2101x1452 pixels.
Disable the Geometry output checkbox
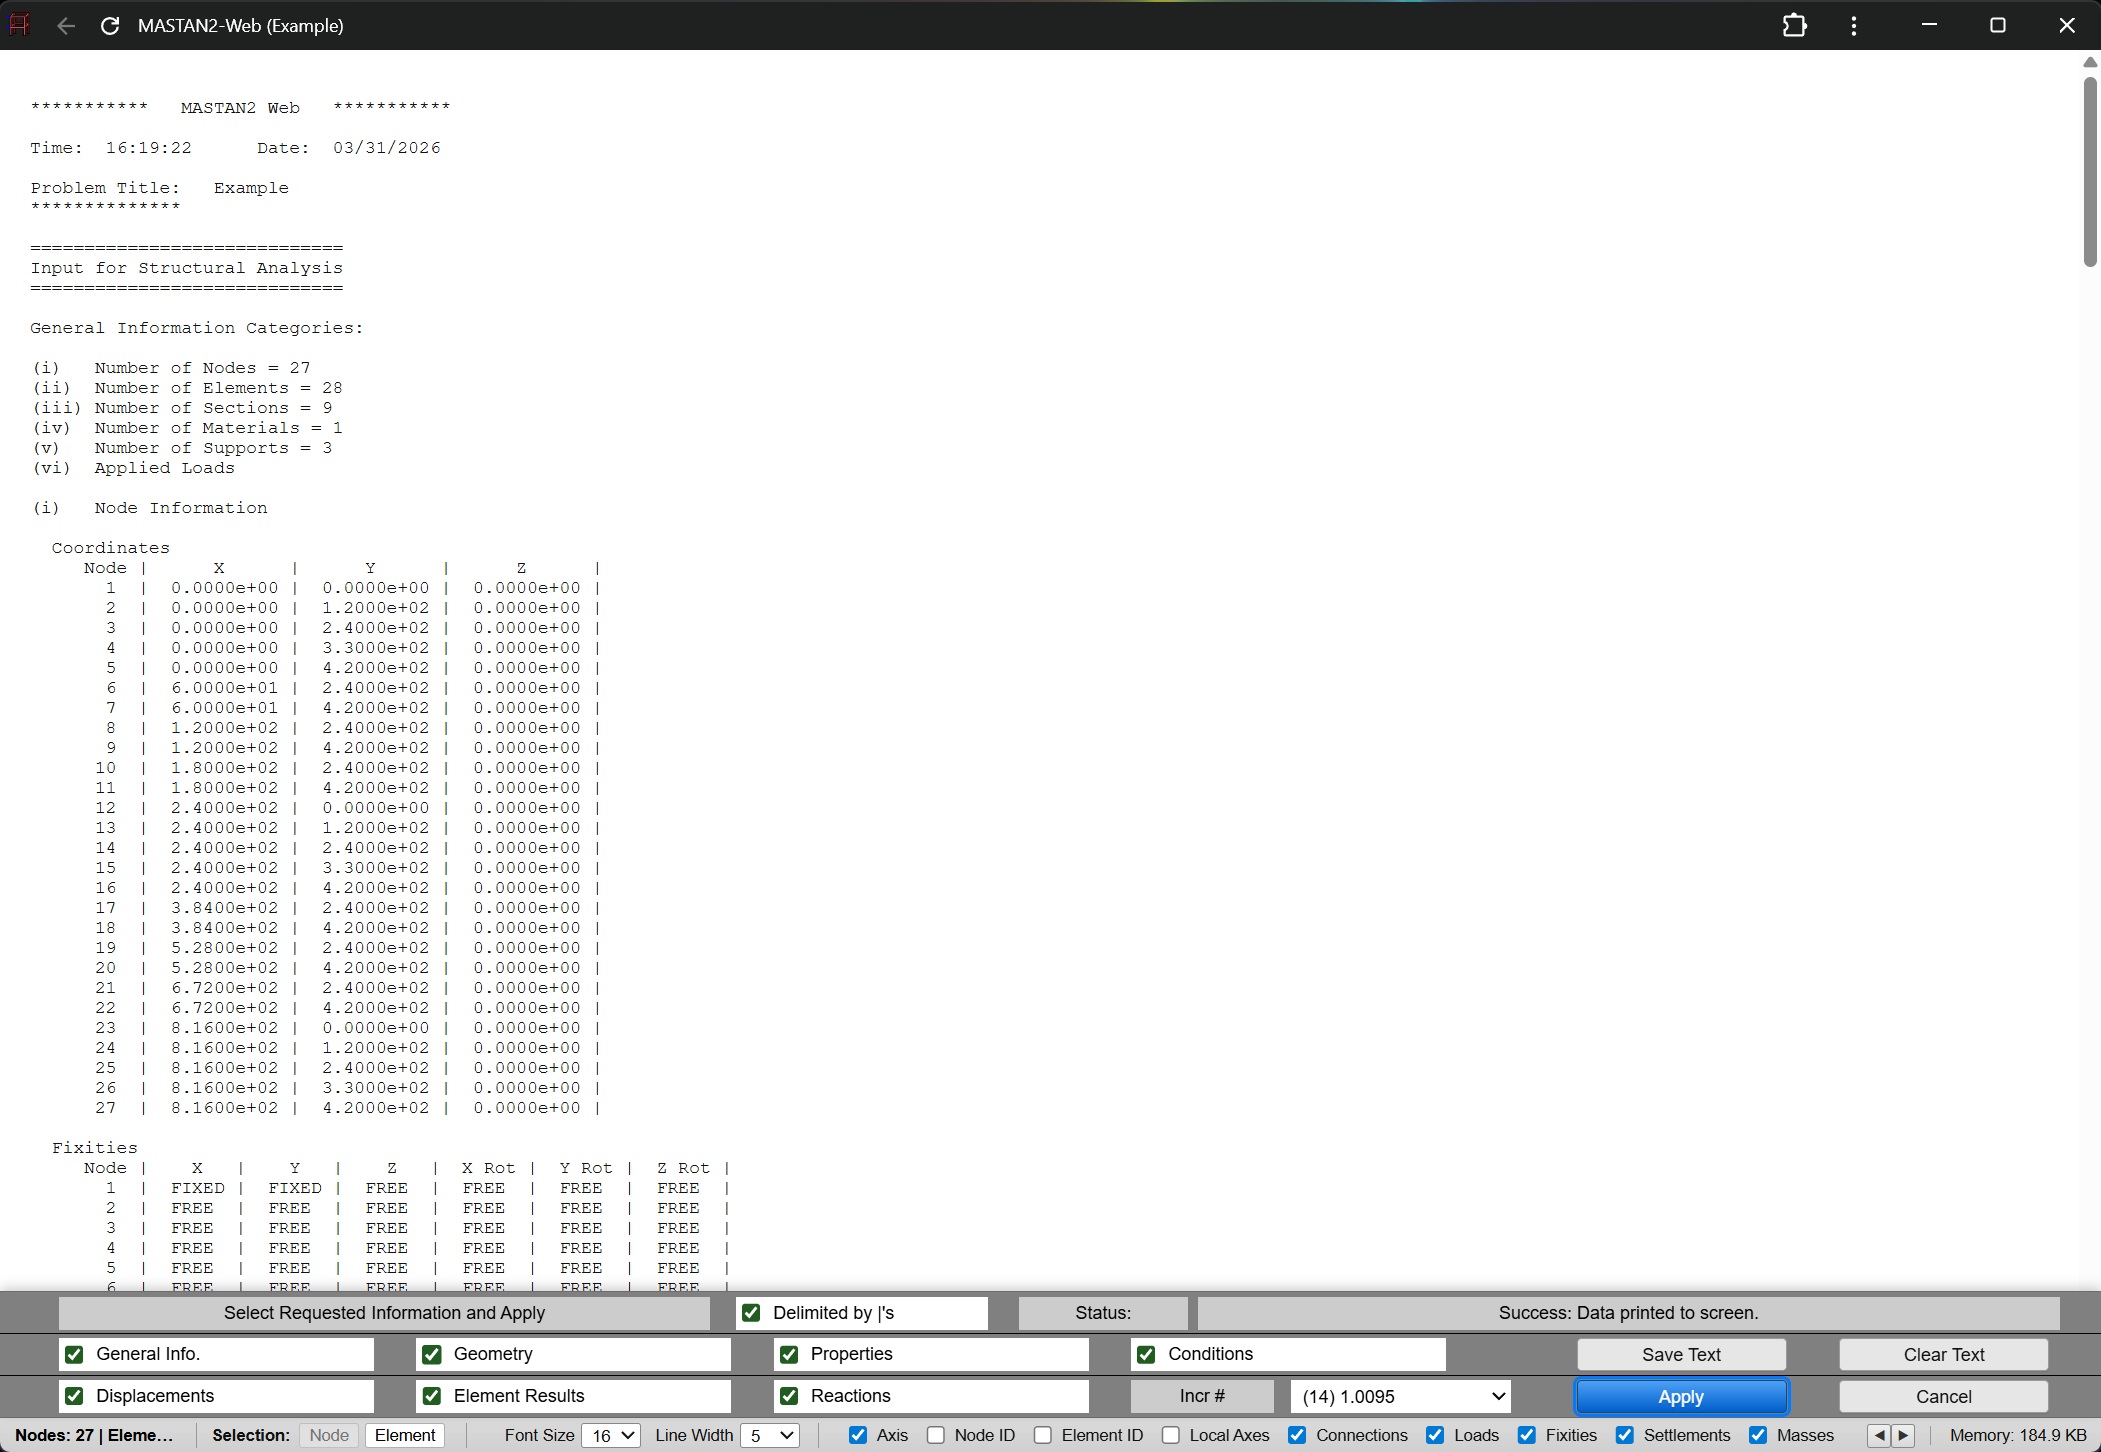(x=432, y=1354)
